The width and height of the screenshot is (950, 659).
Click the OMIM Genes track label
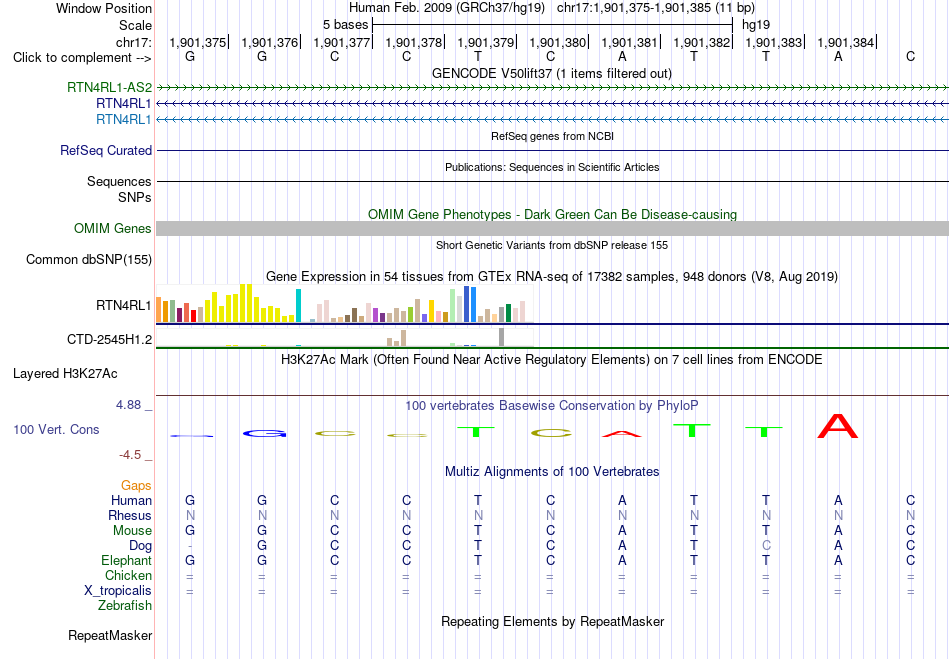(x=112, y=228)
